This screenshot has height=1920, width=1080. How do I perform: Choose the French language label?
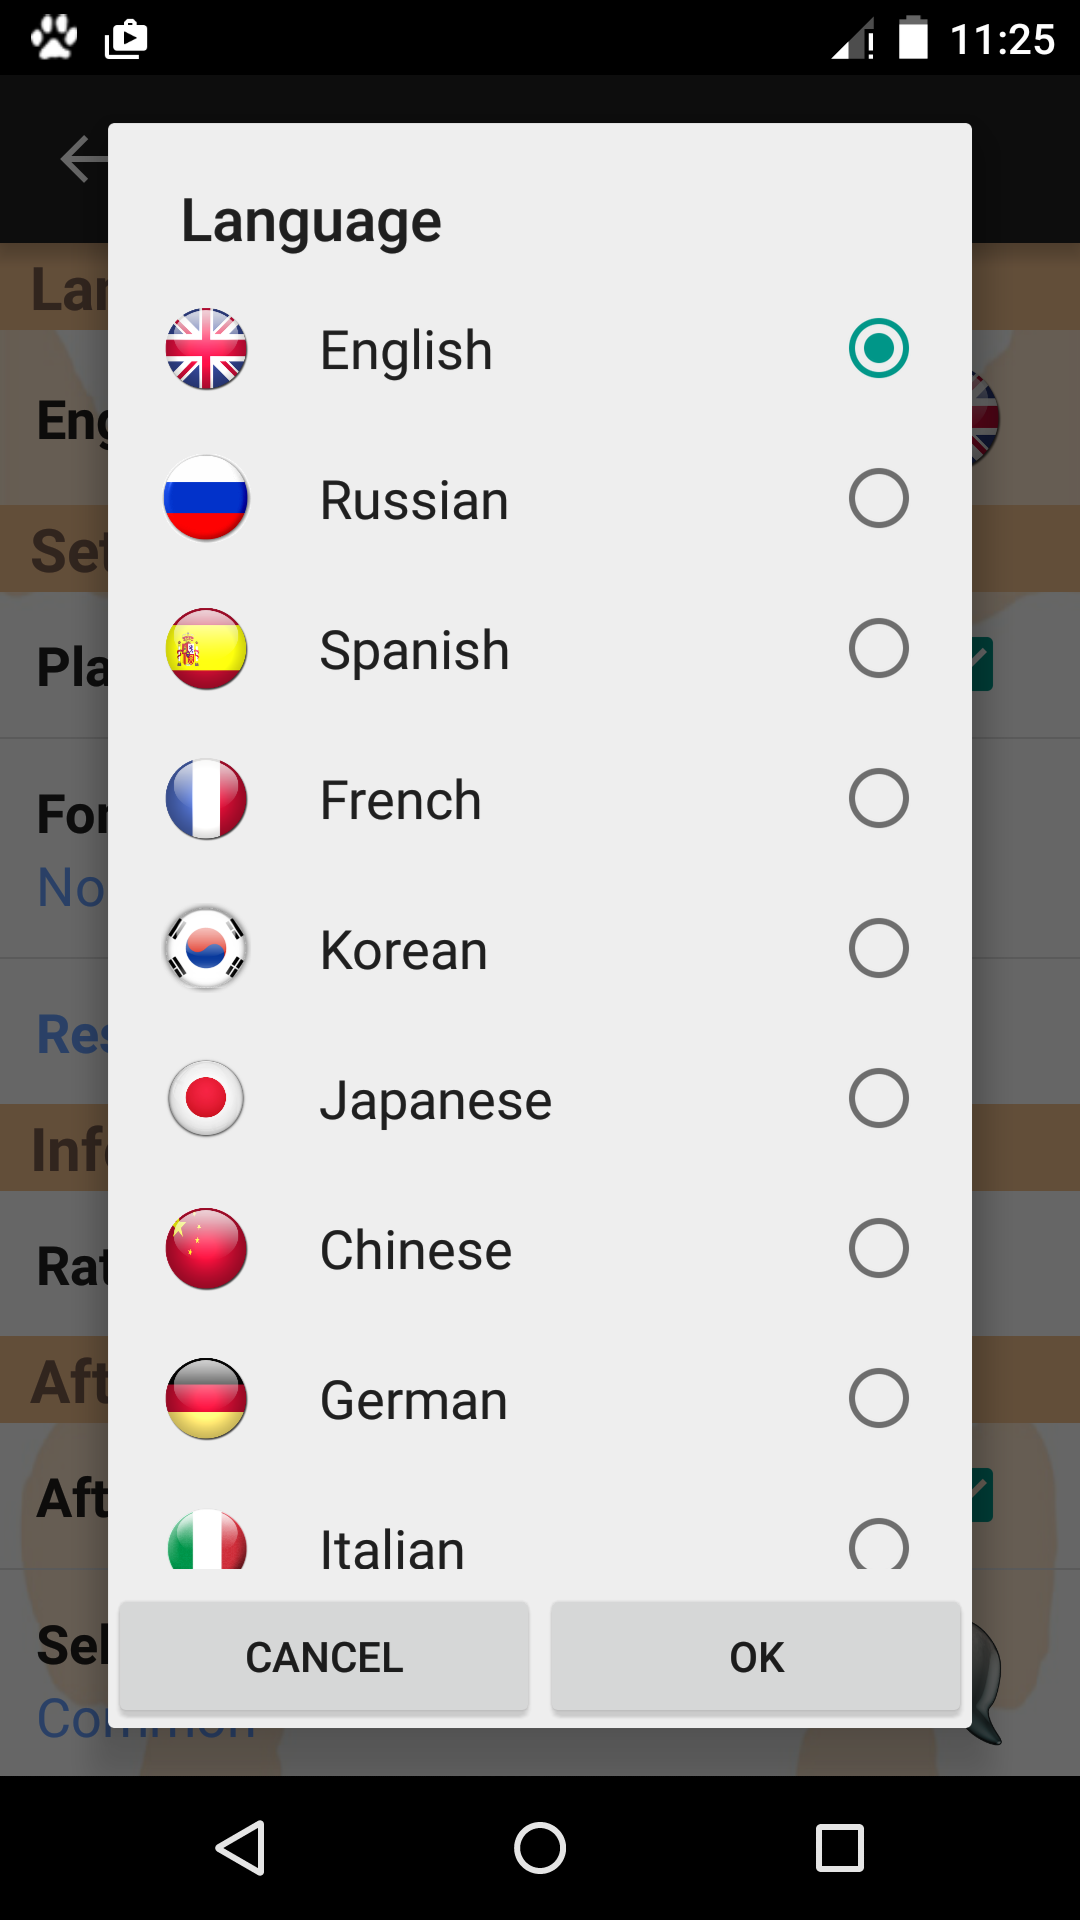tap(401, 801)
